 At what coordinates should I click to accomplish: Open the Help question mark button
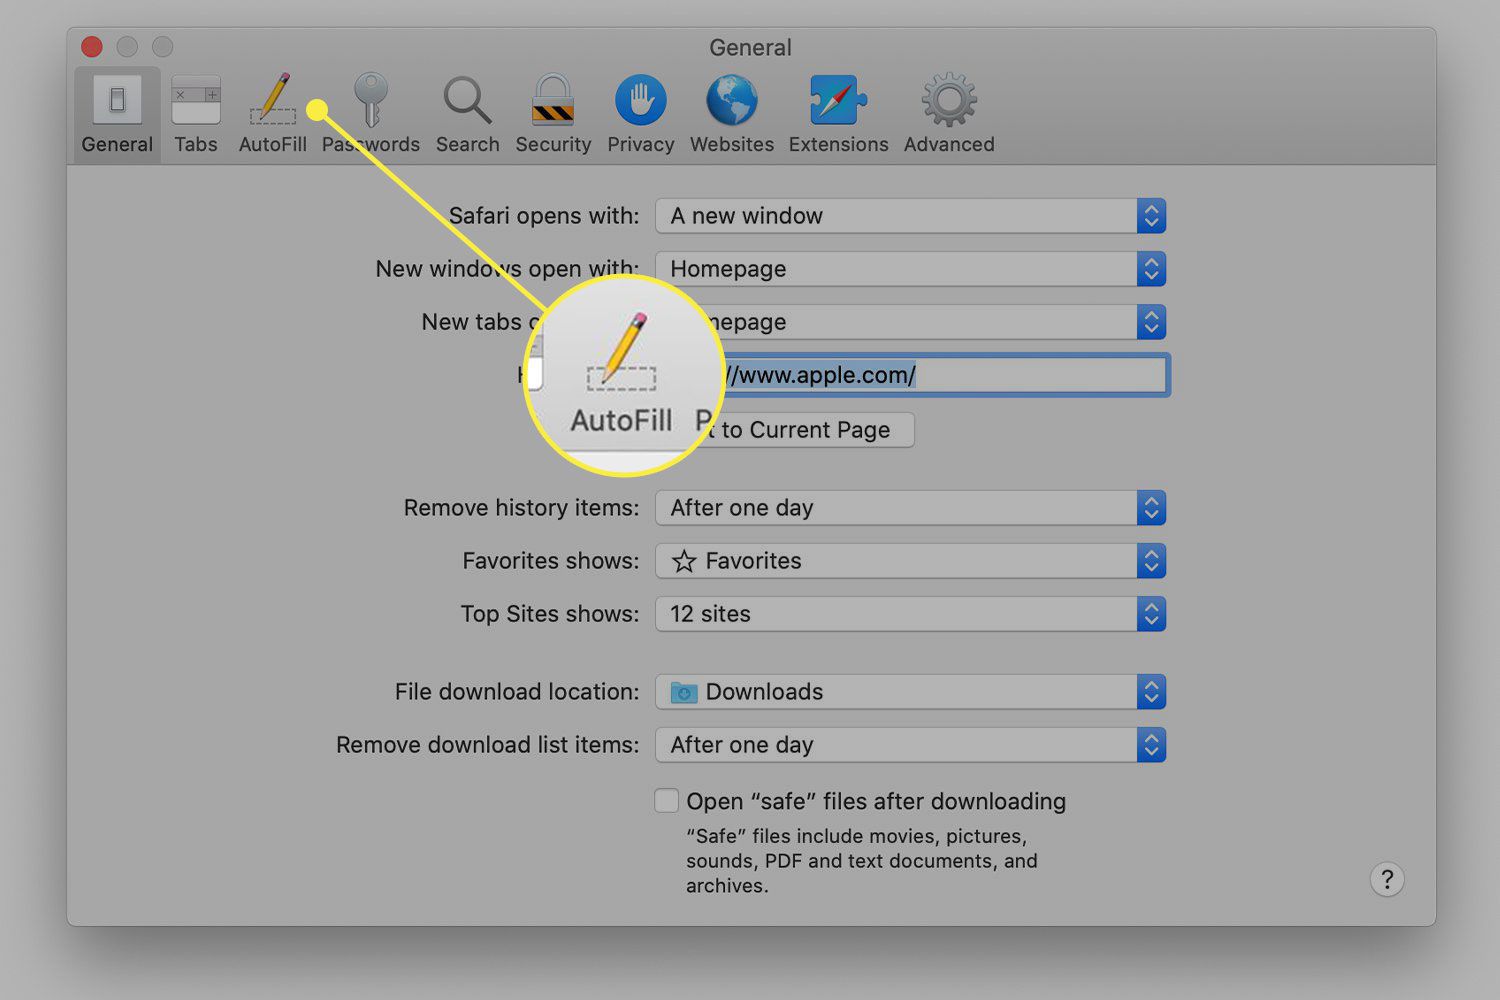1387,880
